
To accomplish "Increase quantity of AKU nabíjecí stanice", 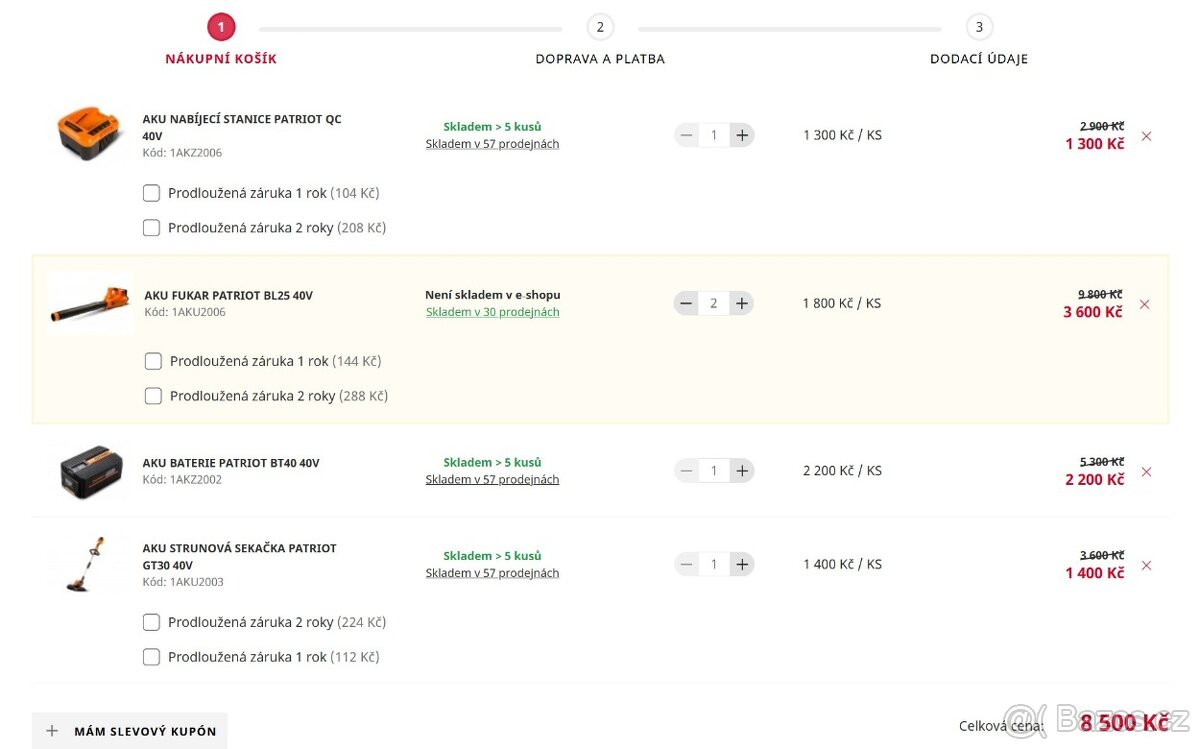I will [x=741, y=135].
